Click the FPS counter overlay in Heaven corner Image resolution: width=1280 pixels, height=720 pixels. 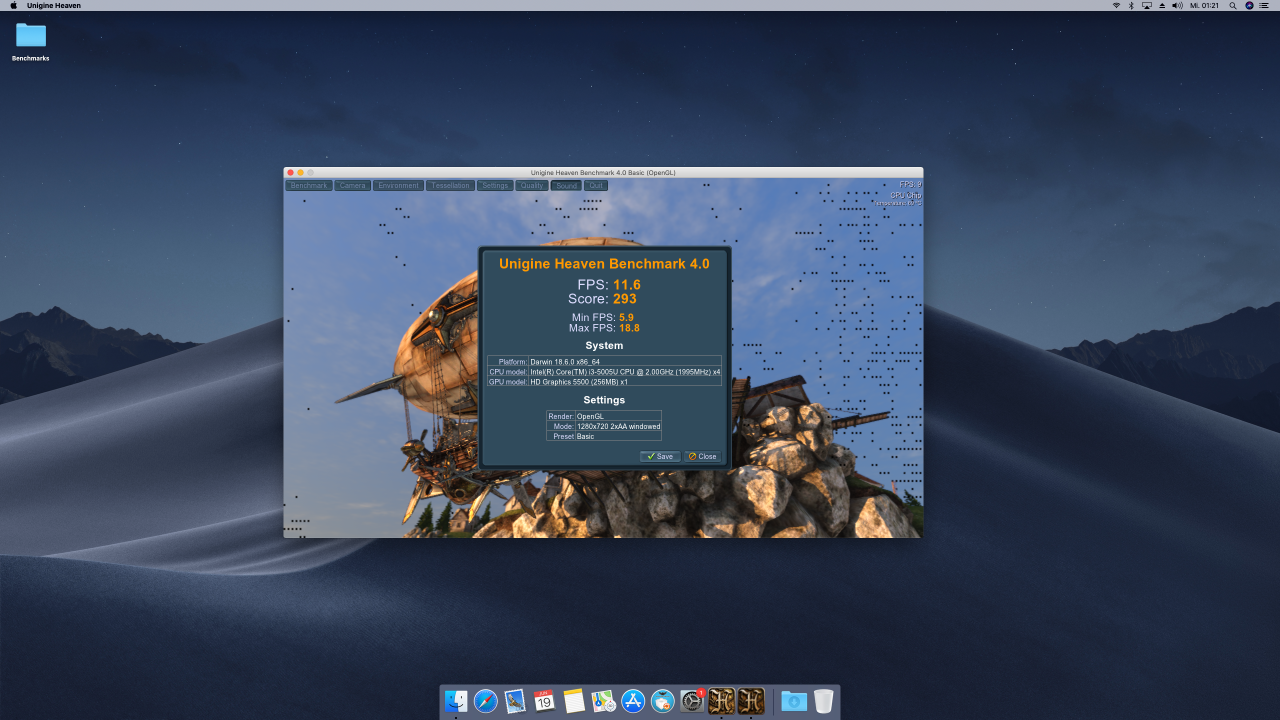click(x=910, y=185)
